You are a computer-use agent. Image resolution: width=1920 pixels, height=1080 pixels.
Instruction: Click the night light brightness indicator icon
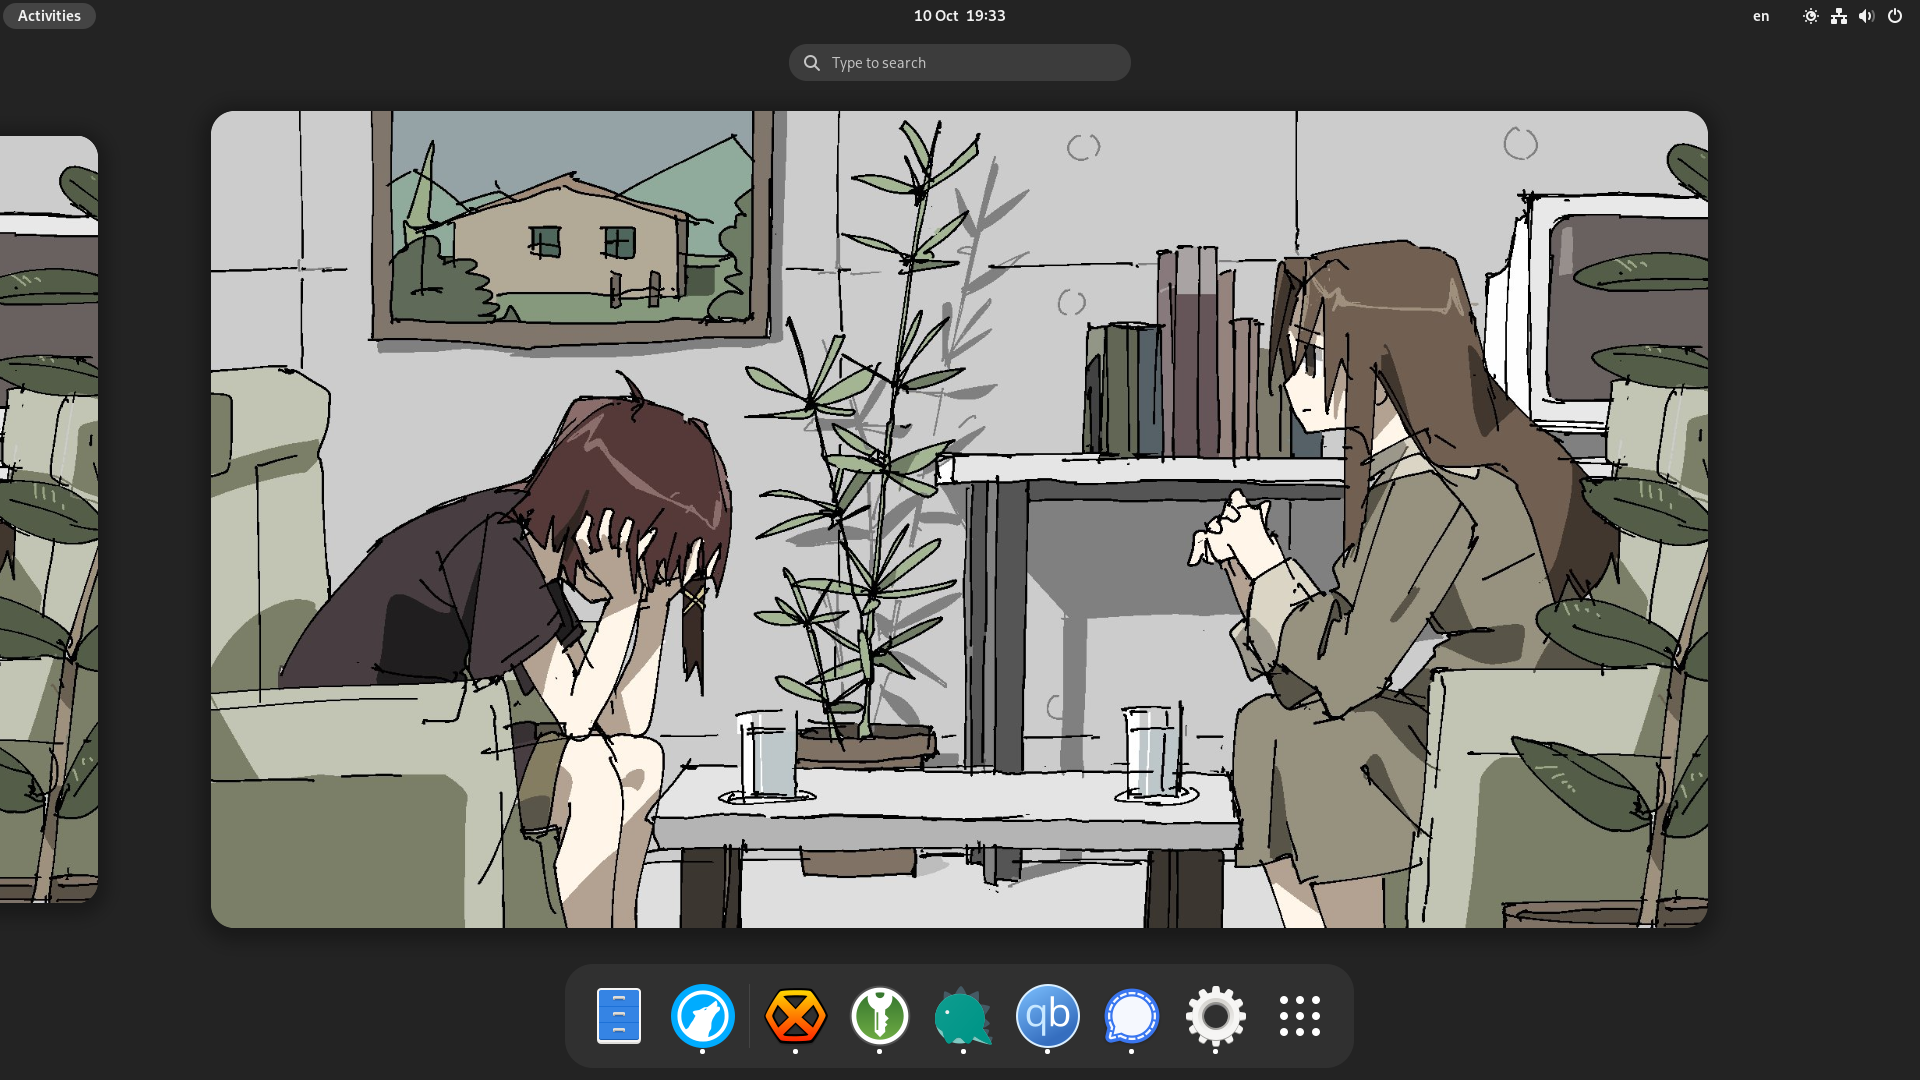(1810, 16)
